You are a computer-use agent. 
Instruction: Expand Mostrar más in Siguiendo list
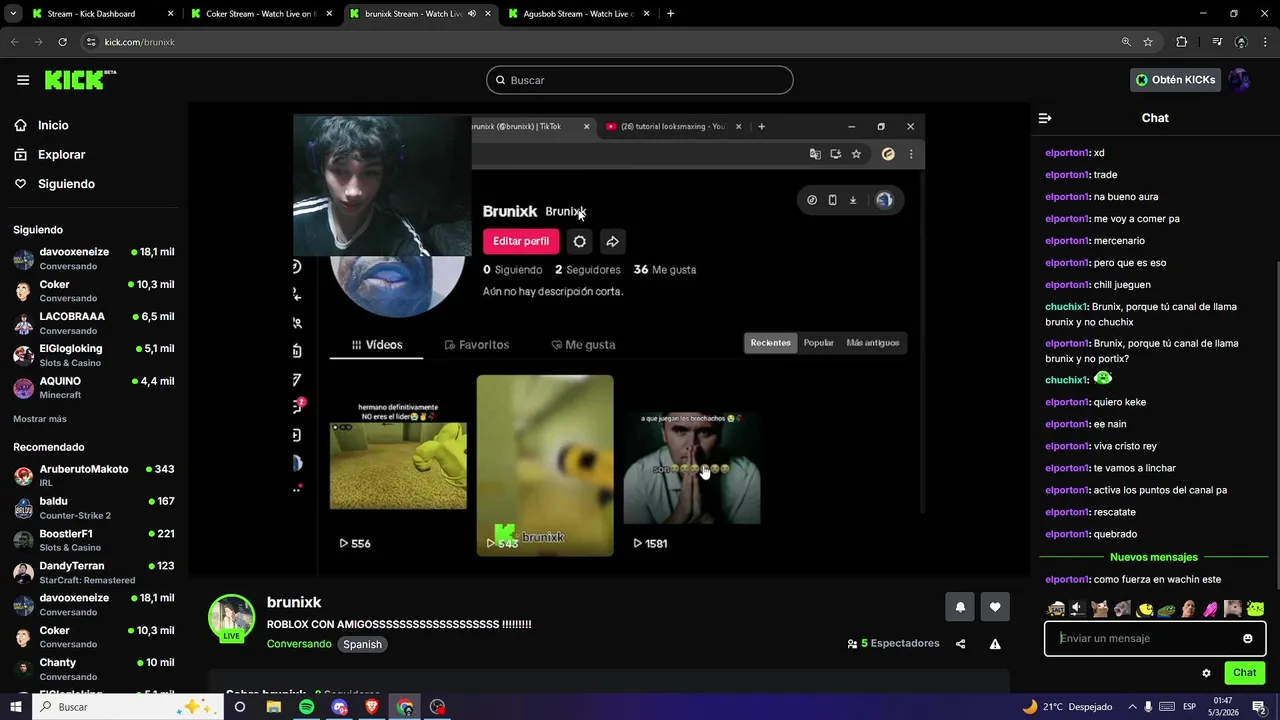pos(40,419)
